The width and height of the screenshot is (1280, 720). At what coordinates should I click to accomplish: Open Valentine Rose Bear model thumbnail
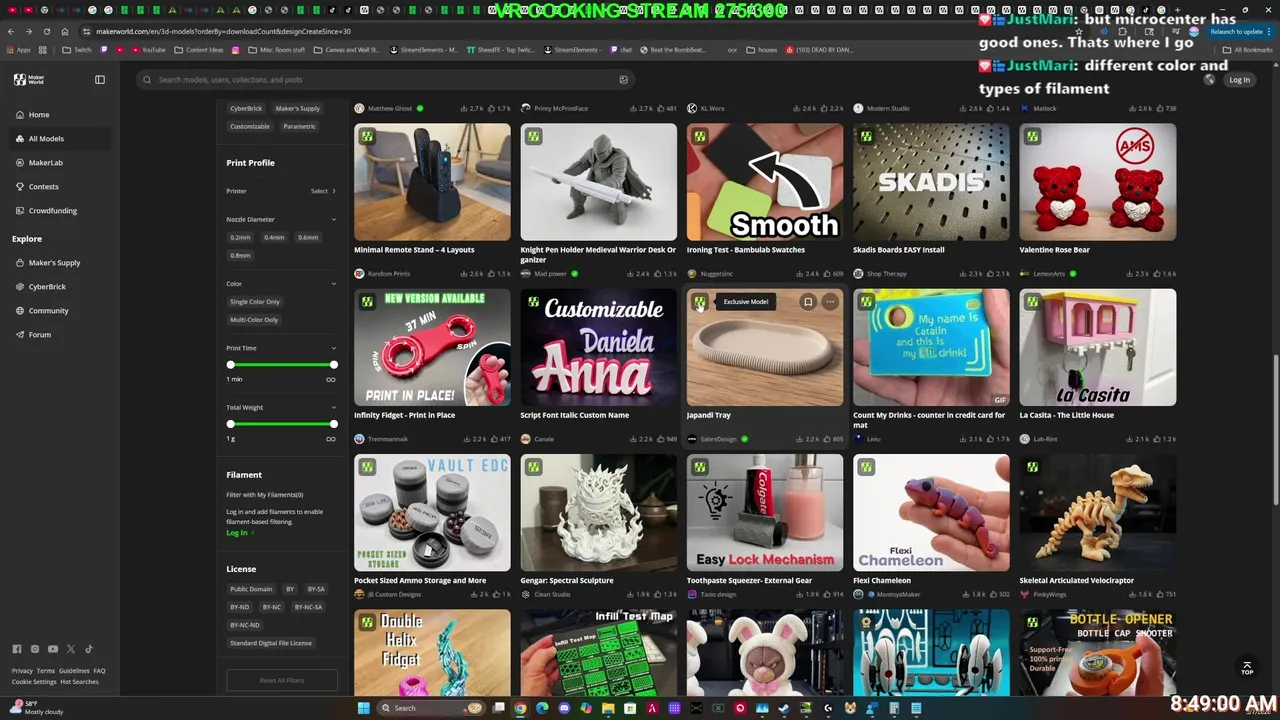(x=1098, y=182)
